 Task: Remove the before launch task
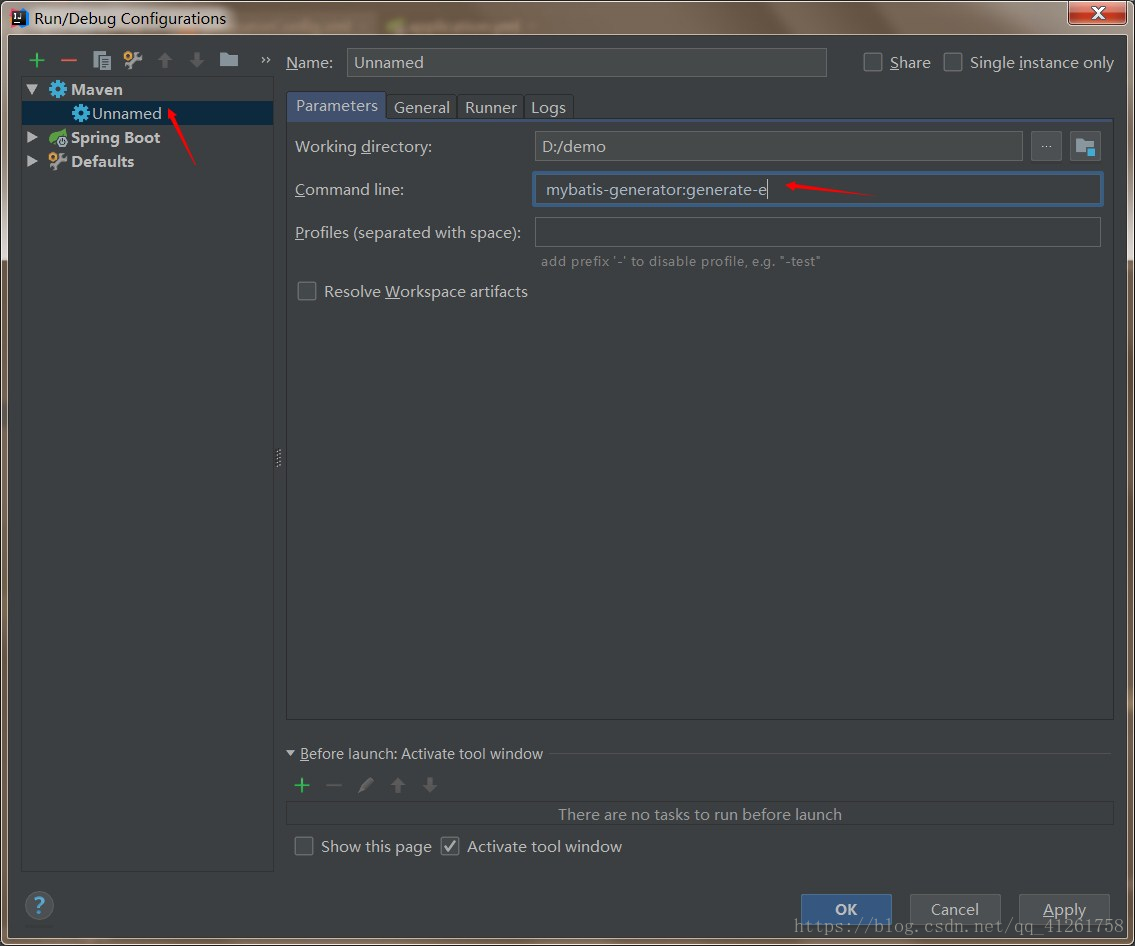click(334, 785)
